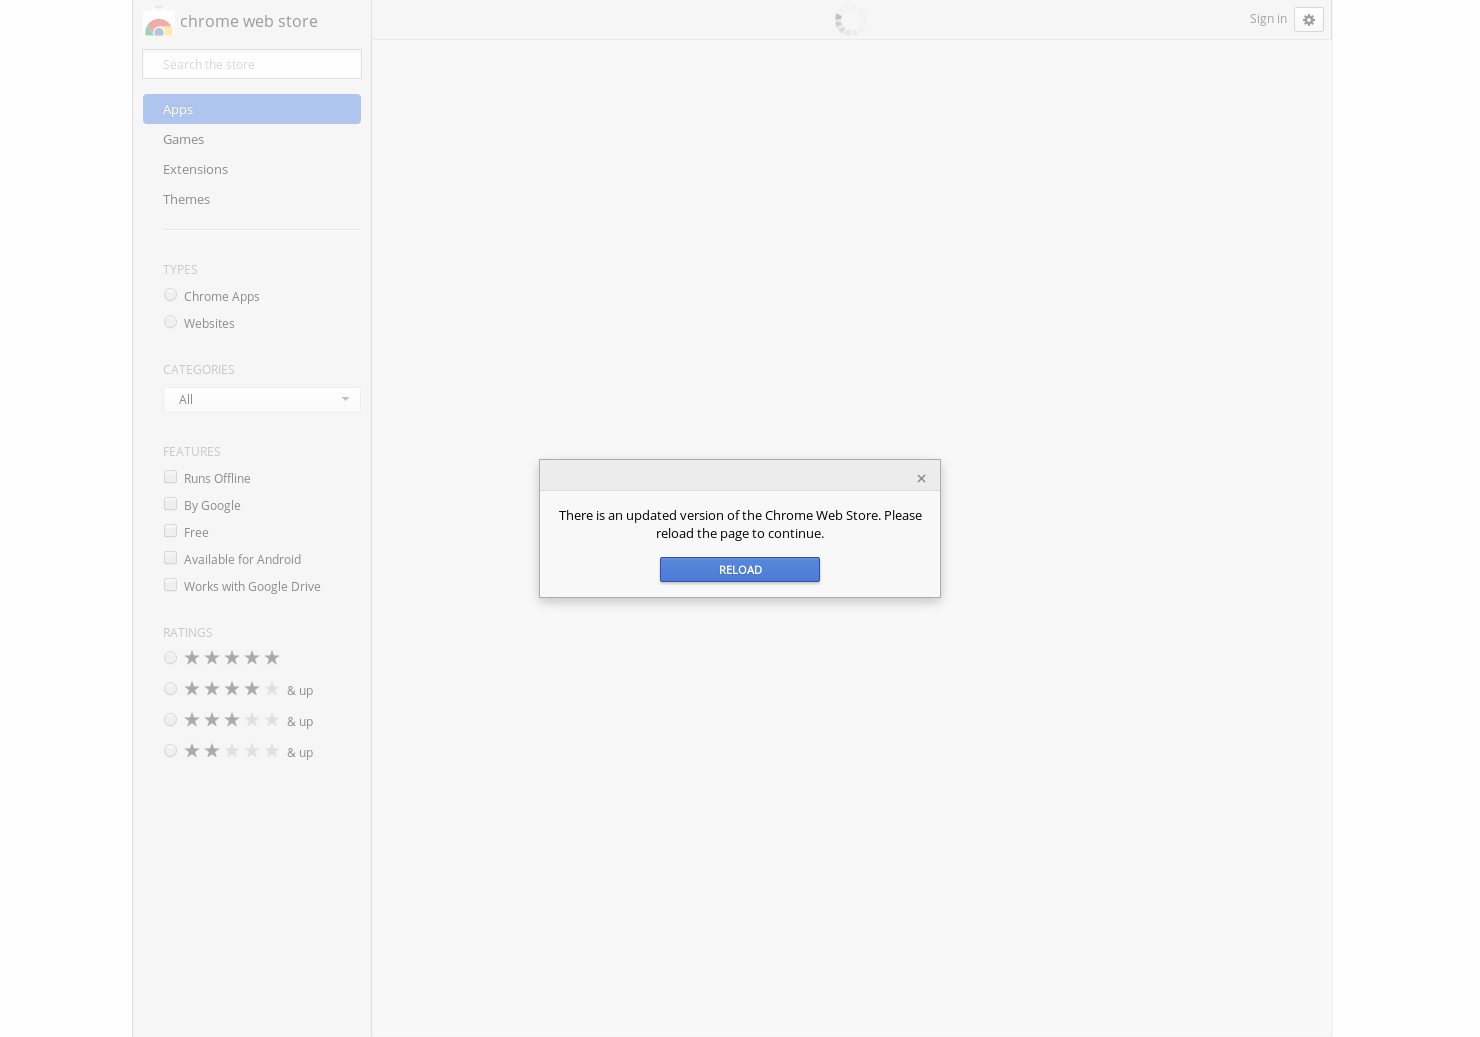Image resolution: width=1480 pixels, height=1037 pixels.
Task: Open the Categories dropdown showing All
Action: pyautogui.click(x=262, y=400)
